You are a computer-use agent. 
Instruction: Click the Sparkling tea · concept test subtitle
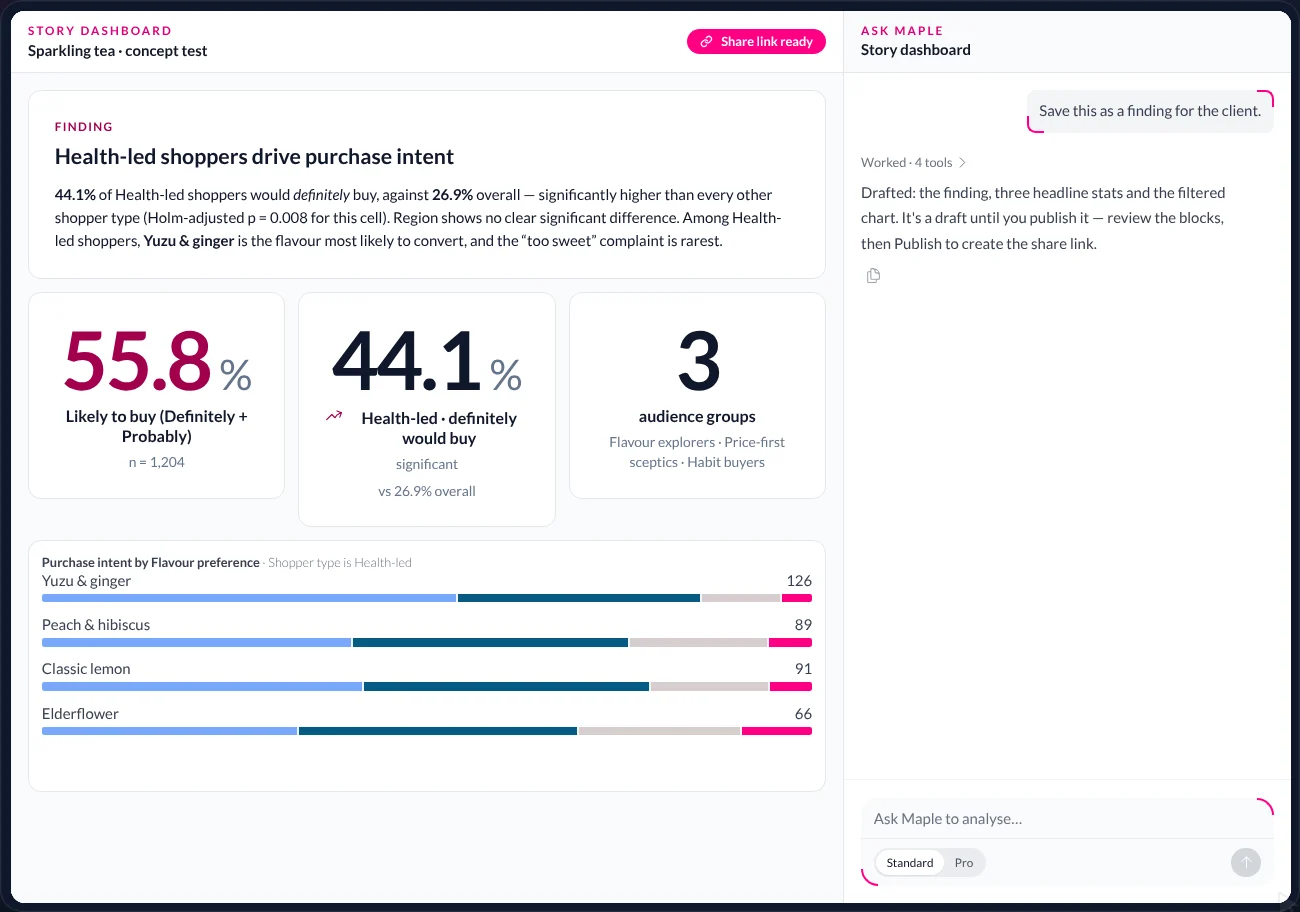118,51
